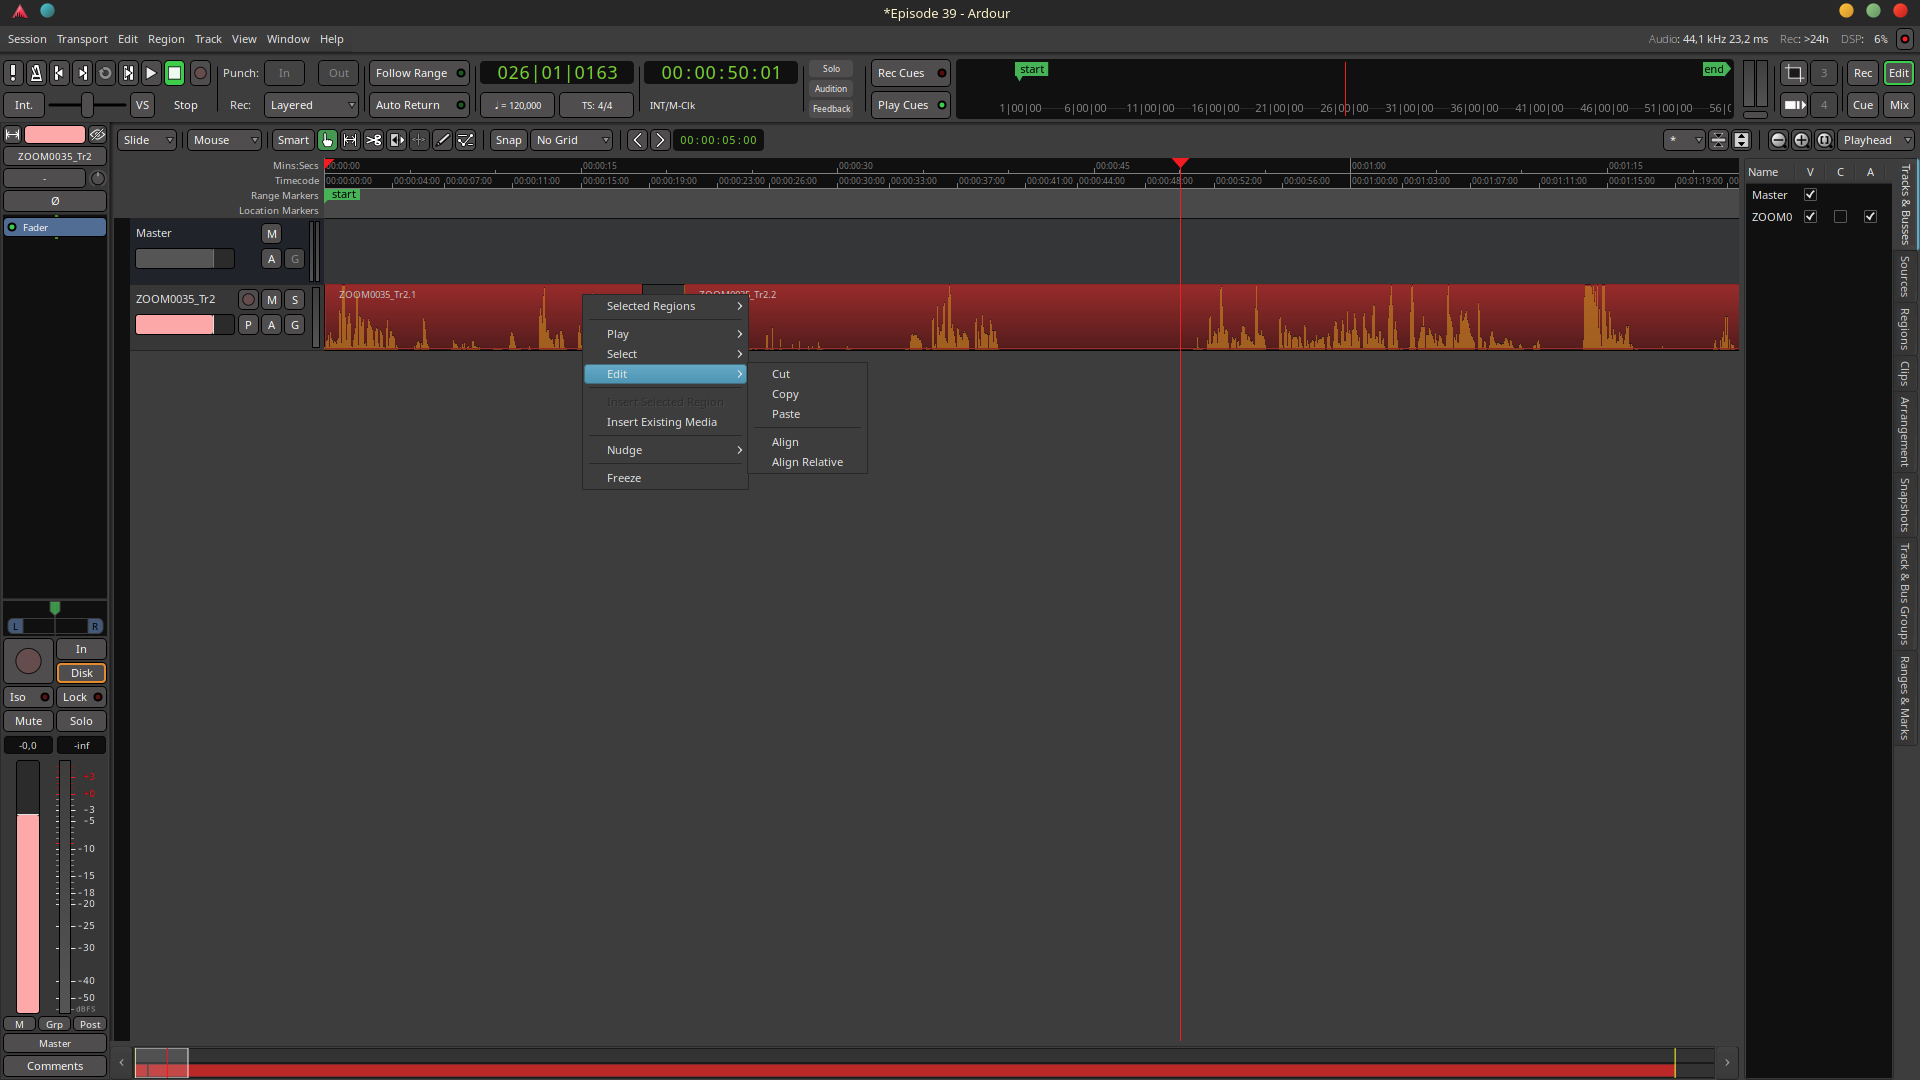
Task: Choose Copy from Edit submenu
Action: [x=785, y=394]
